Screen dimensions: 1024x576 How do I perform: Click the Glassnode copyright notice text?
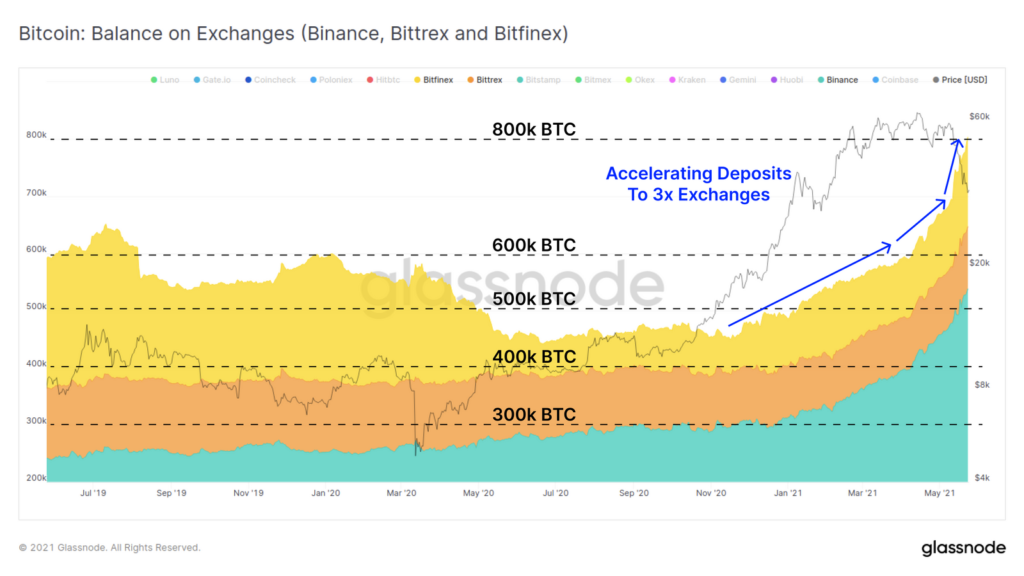[110, 548]
